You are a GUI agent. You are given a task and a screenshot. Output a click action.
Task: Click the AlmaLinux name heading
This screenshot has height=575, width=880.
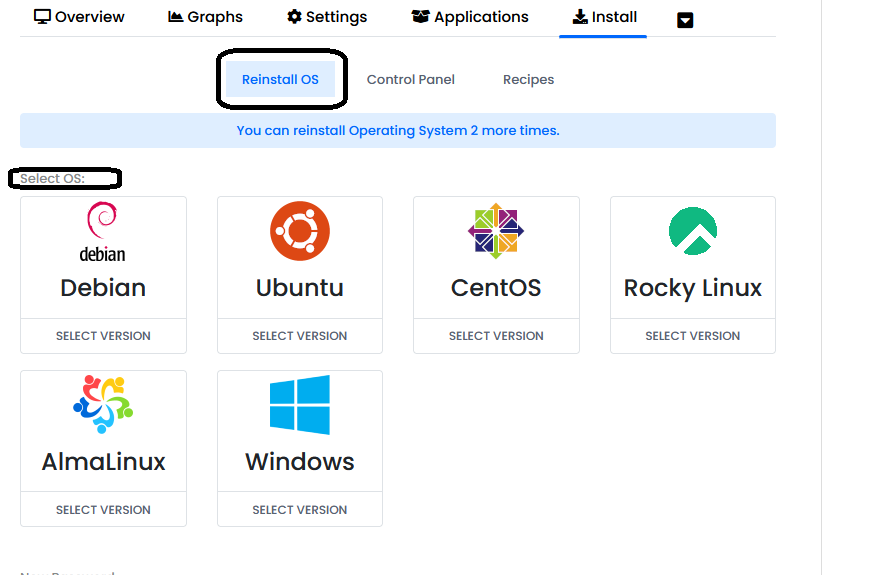pos(103,462)
